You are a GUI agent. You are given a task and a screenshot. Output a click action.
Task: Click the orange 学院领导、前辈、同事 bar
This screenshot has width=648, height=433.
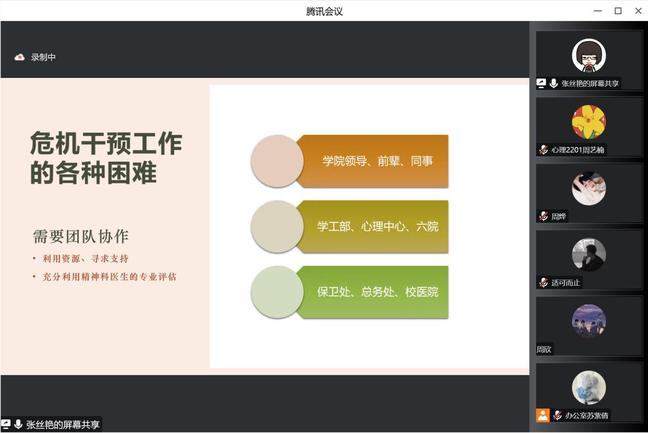pos(377,161)
